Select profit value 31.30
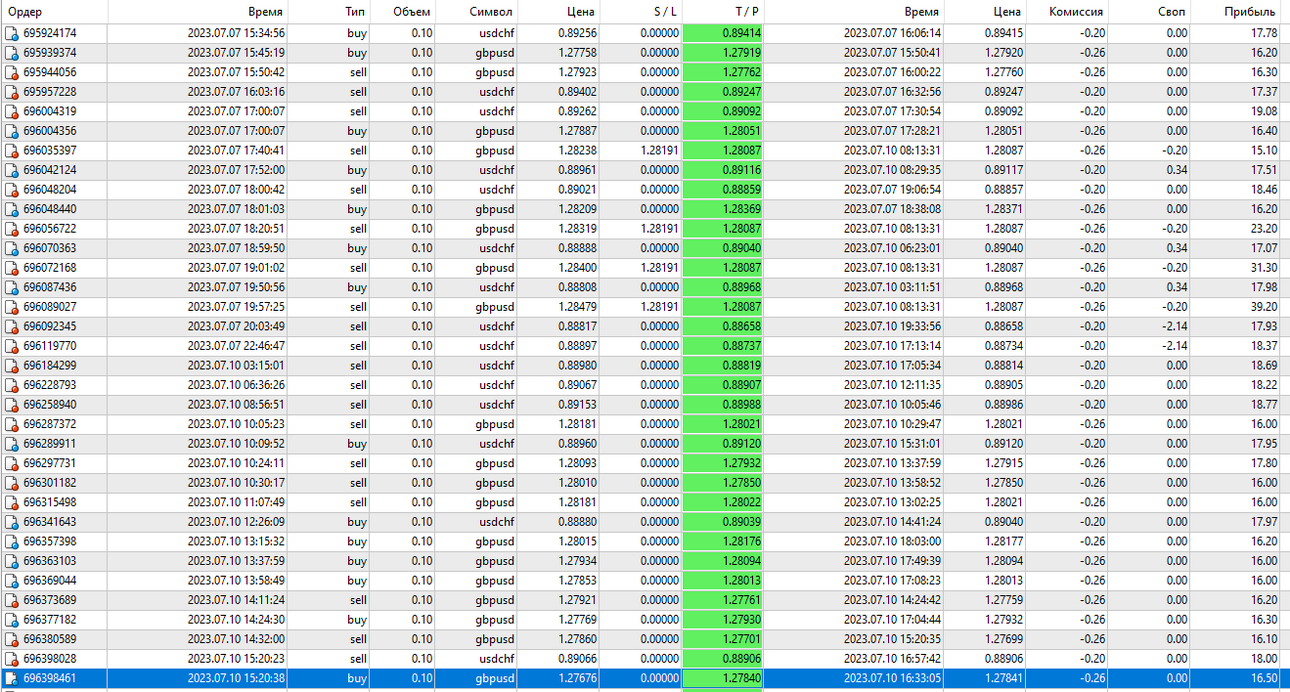Screen dimensions: 1290x692 pos(1263,268)
